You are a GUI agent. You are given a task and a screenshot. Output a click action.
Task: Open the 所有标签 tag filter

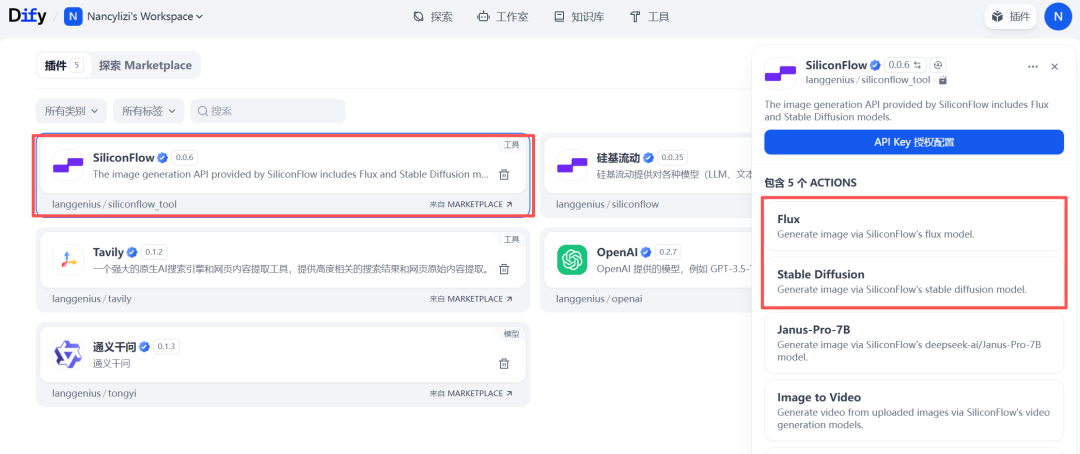point(149,110)
